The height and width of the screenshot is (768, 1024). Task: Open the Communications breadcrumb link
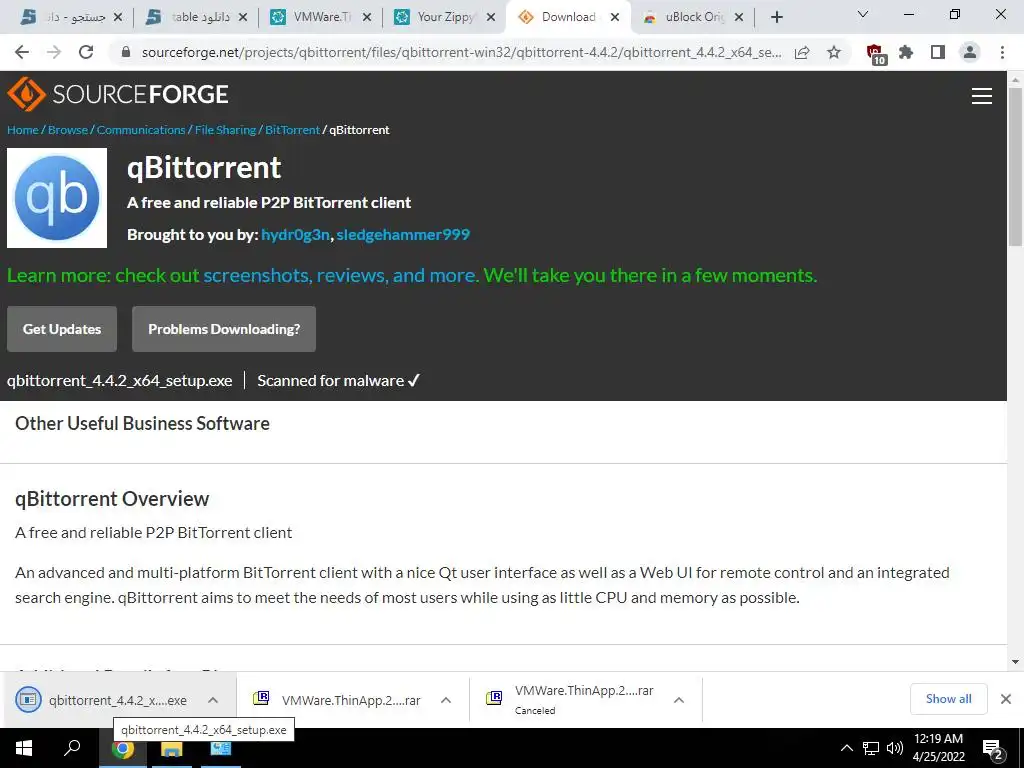coord(141,130)
